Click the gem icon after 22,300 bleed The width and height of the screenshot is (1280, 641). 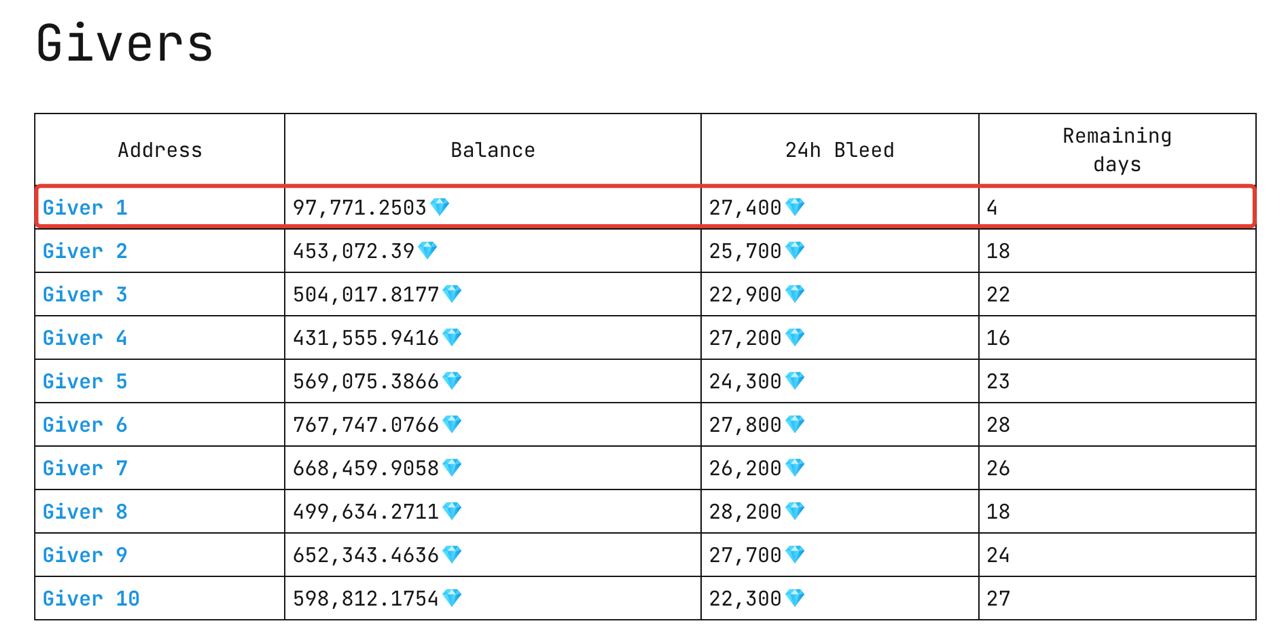(795, 599)
